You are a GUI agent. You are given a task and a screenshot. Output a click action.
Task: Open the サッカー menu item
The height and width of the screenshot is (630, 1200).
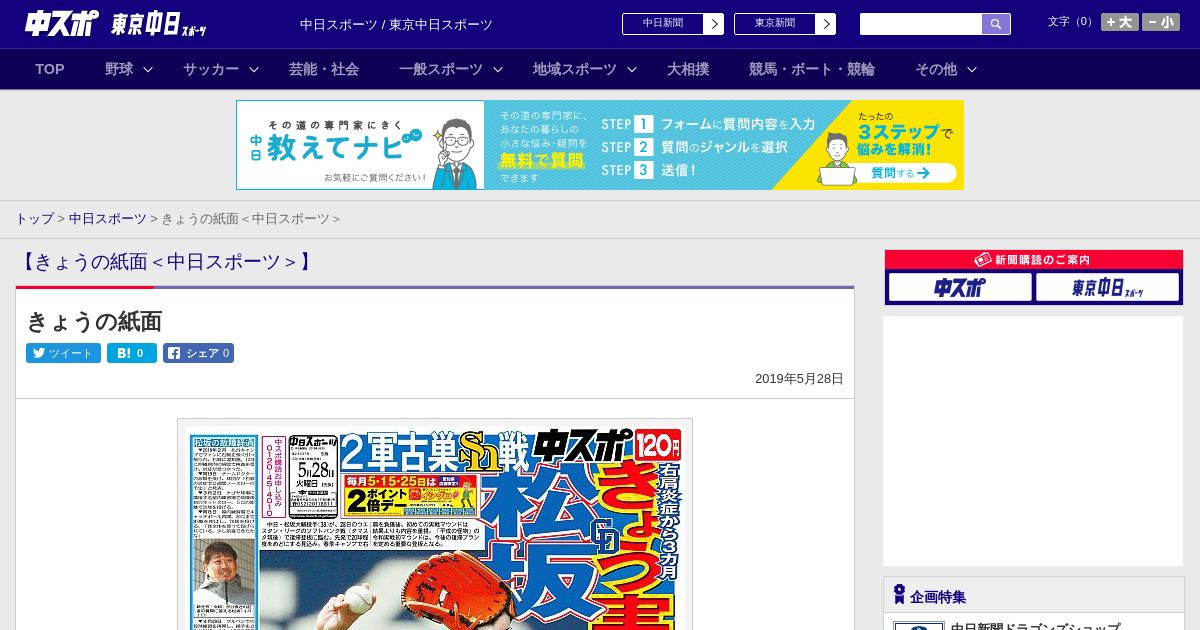click(x=211, y=69)
